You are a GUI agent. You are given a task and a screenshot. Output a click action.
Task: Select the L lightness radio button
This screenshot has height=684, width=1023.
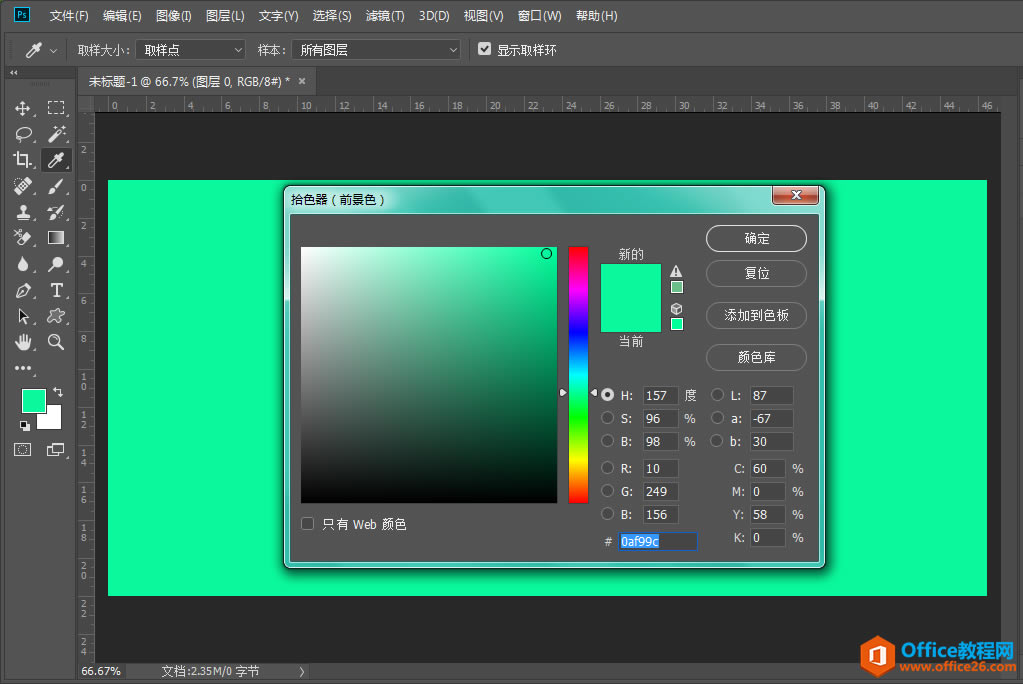point(717,395)
